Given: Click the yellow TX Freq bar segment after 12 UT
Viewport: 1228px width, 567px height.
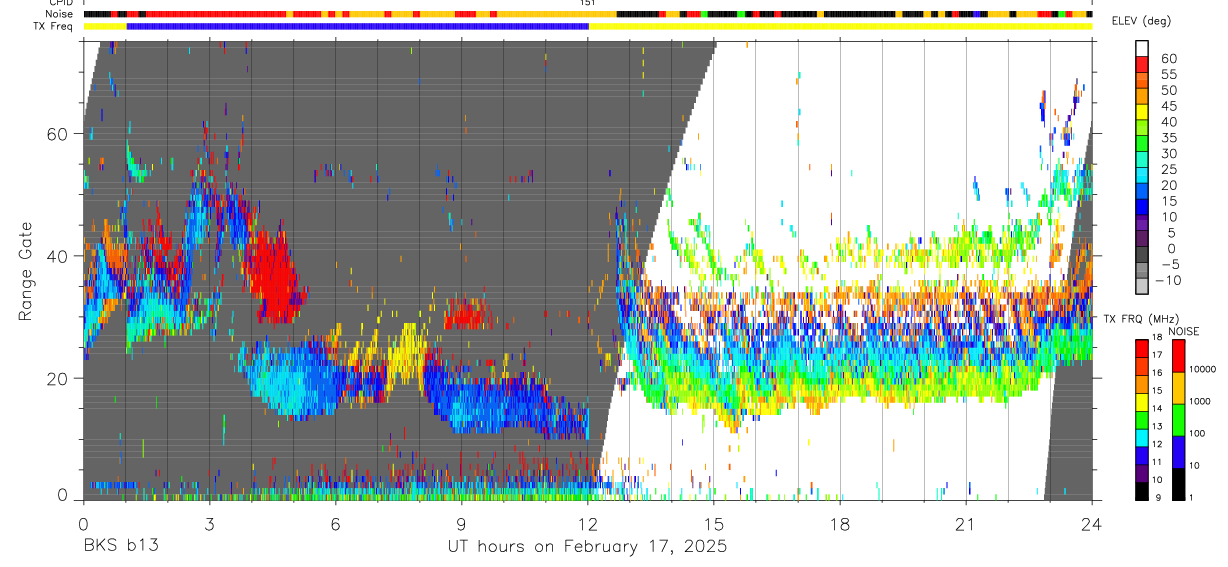Looking at the screenshot, I should pos(840,25).
